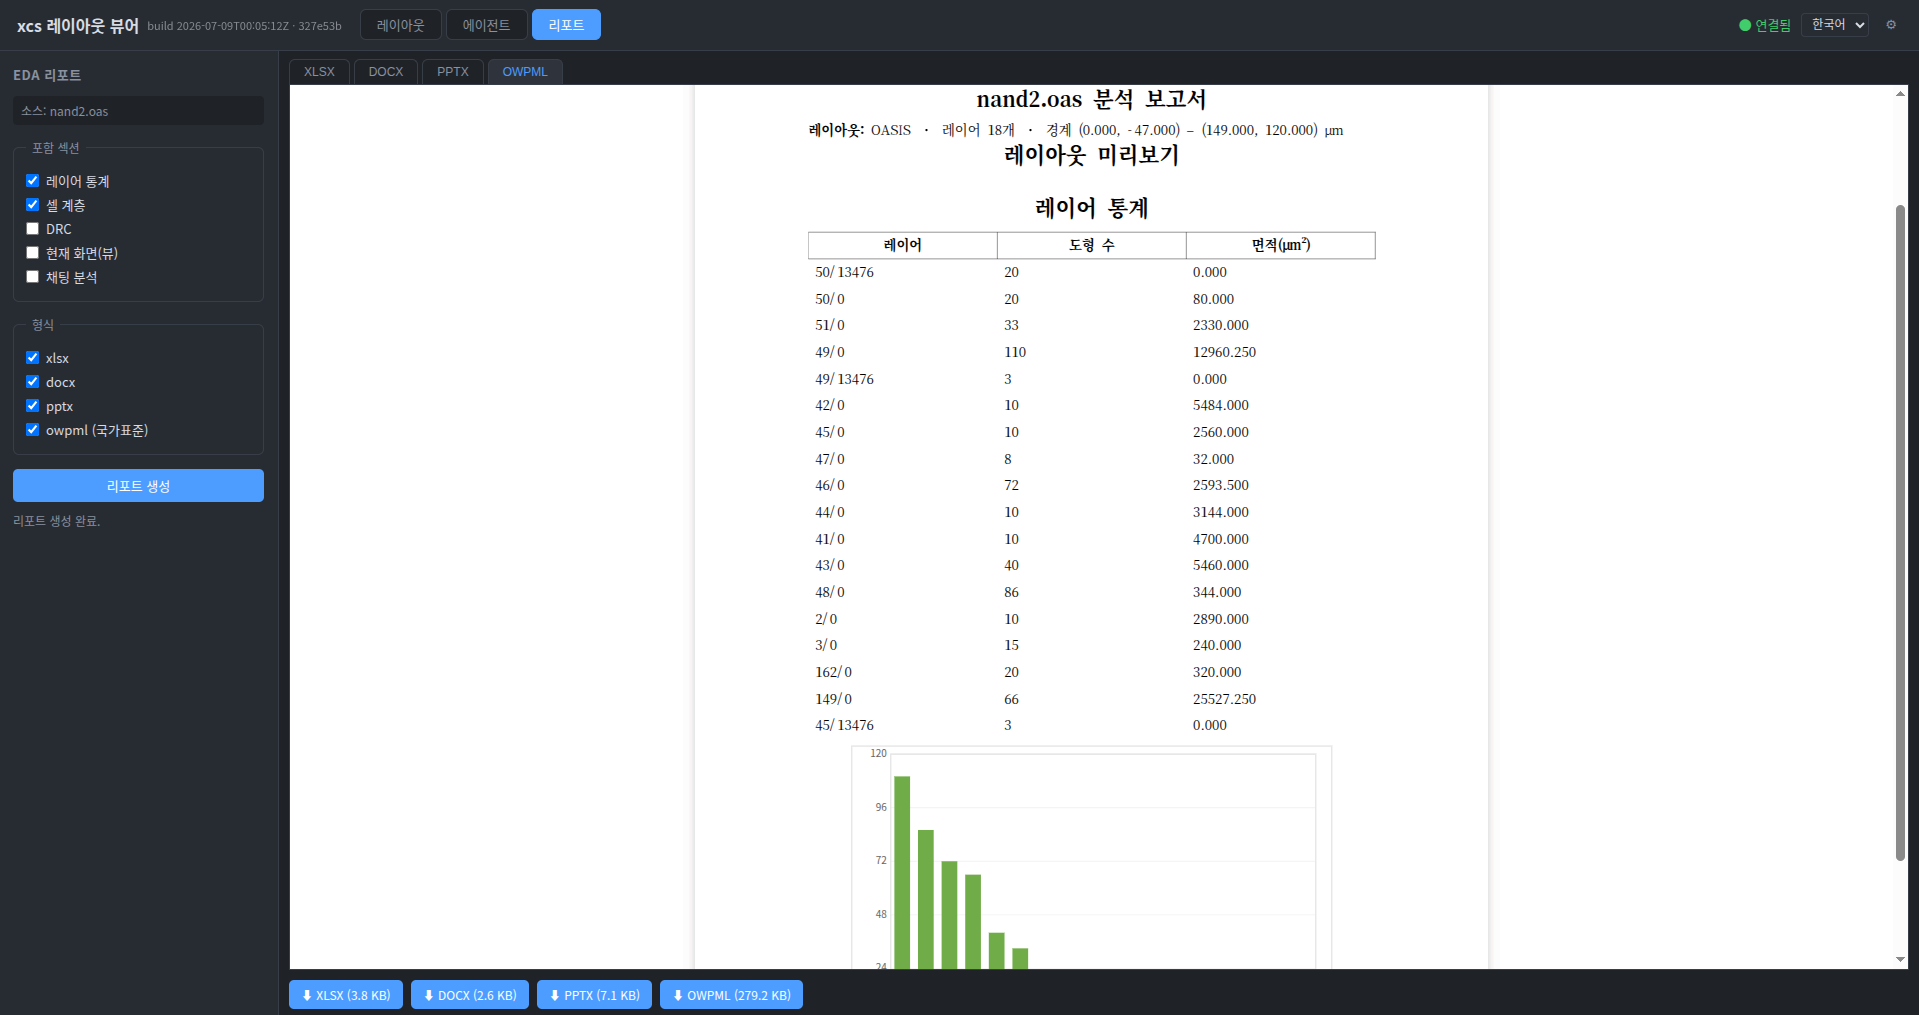The height and width of the screenshot is (1015, 1919).
Task: Click the 레이어 table column header
Action: 902,245
